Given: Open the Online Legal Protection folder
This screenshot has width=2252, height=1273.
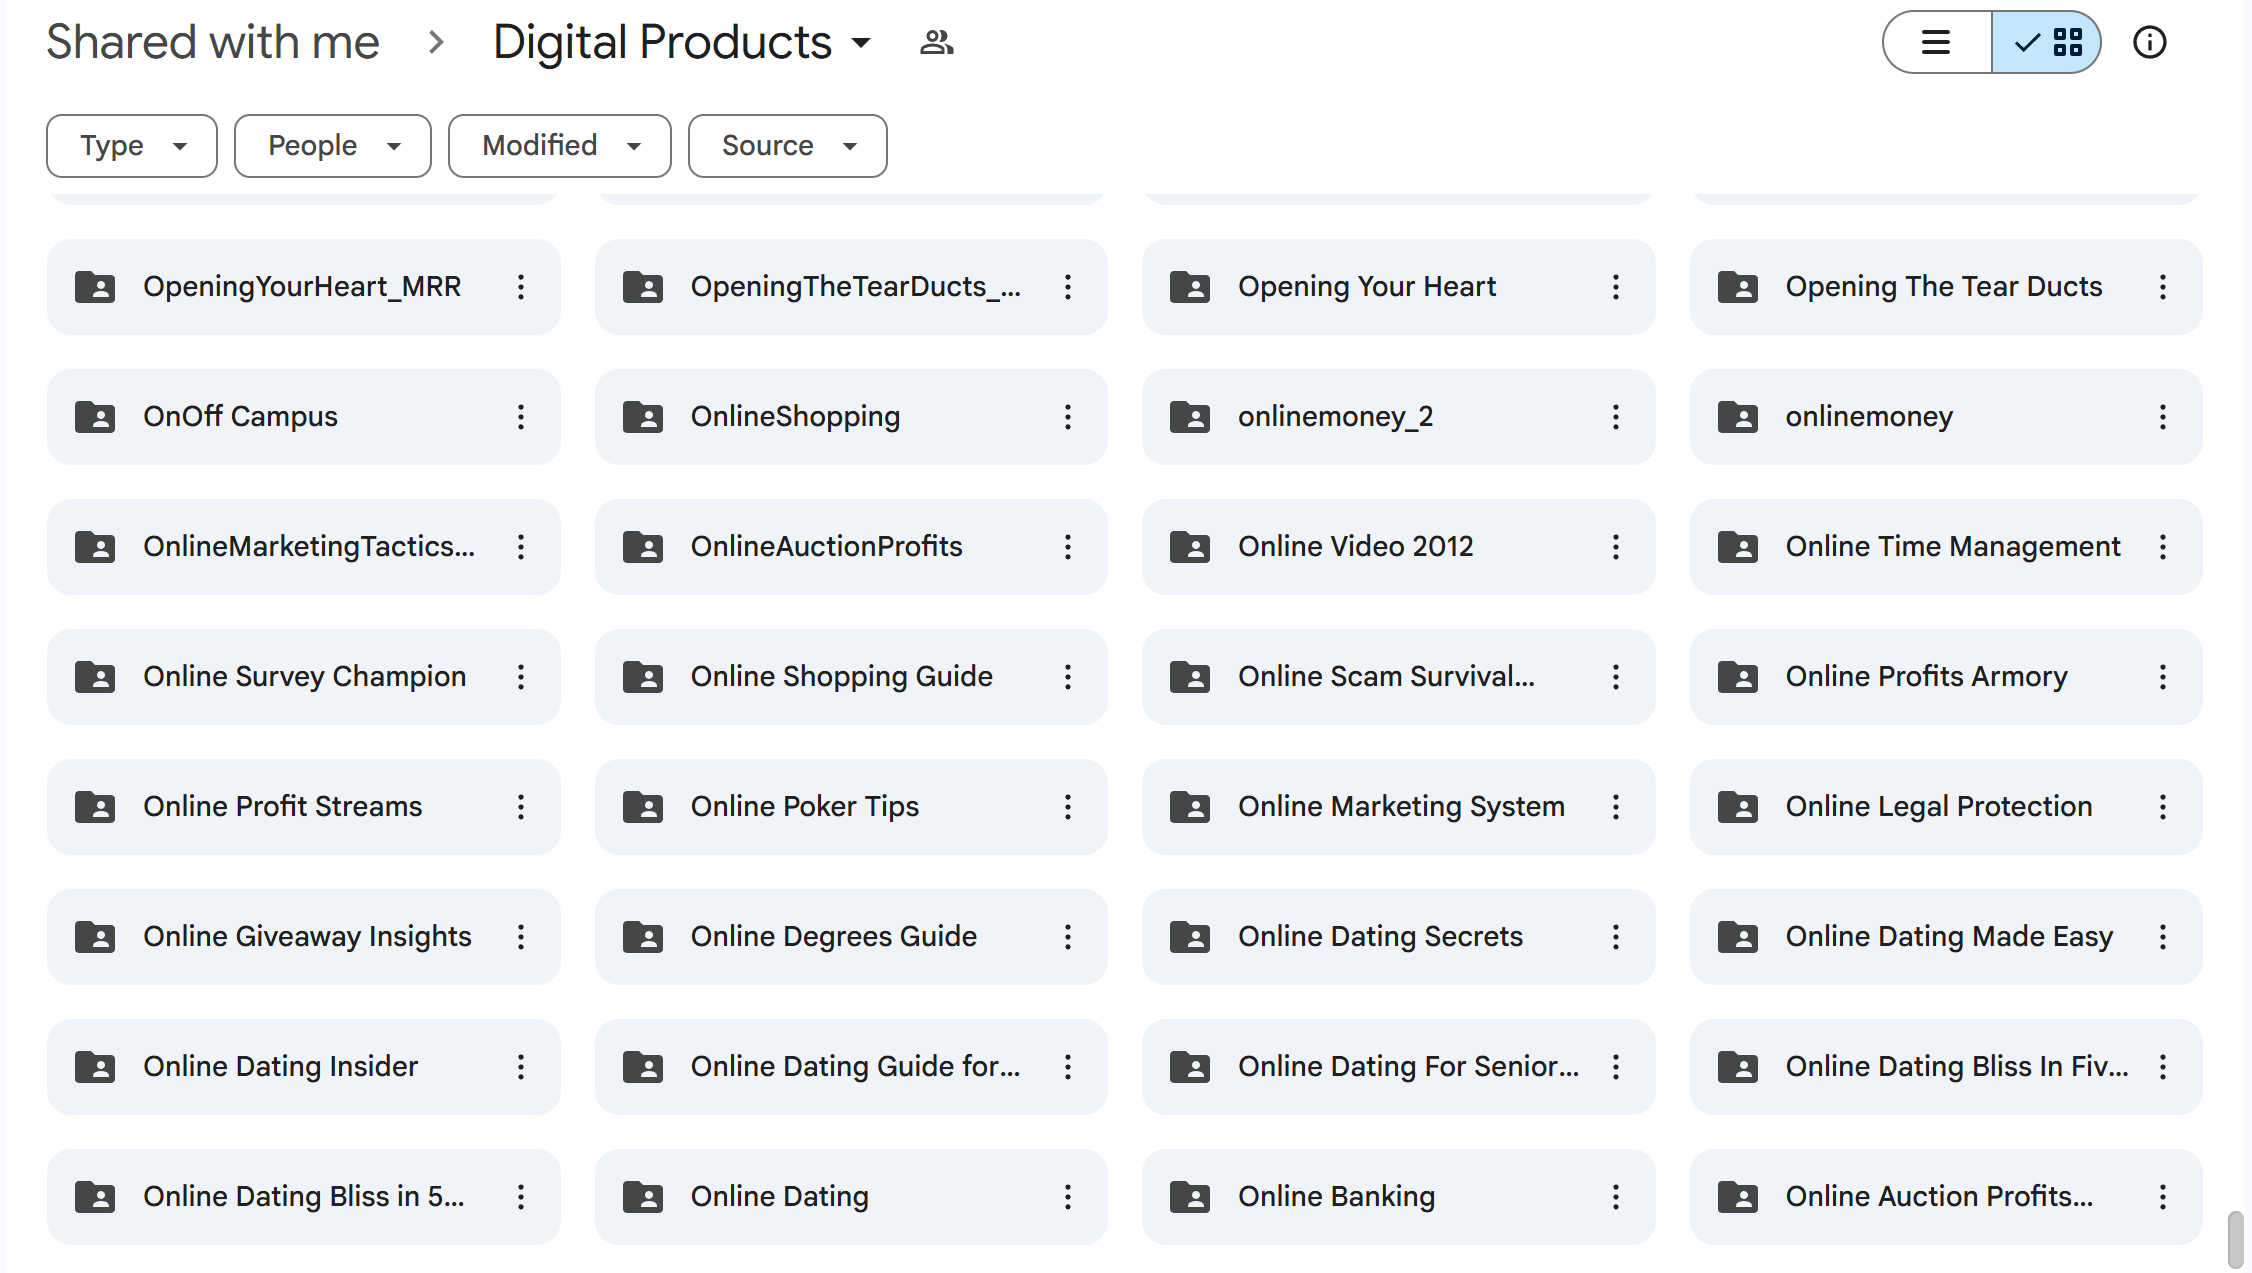Looking at the screenshot, I should (x=1938, y=807).
